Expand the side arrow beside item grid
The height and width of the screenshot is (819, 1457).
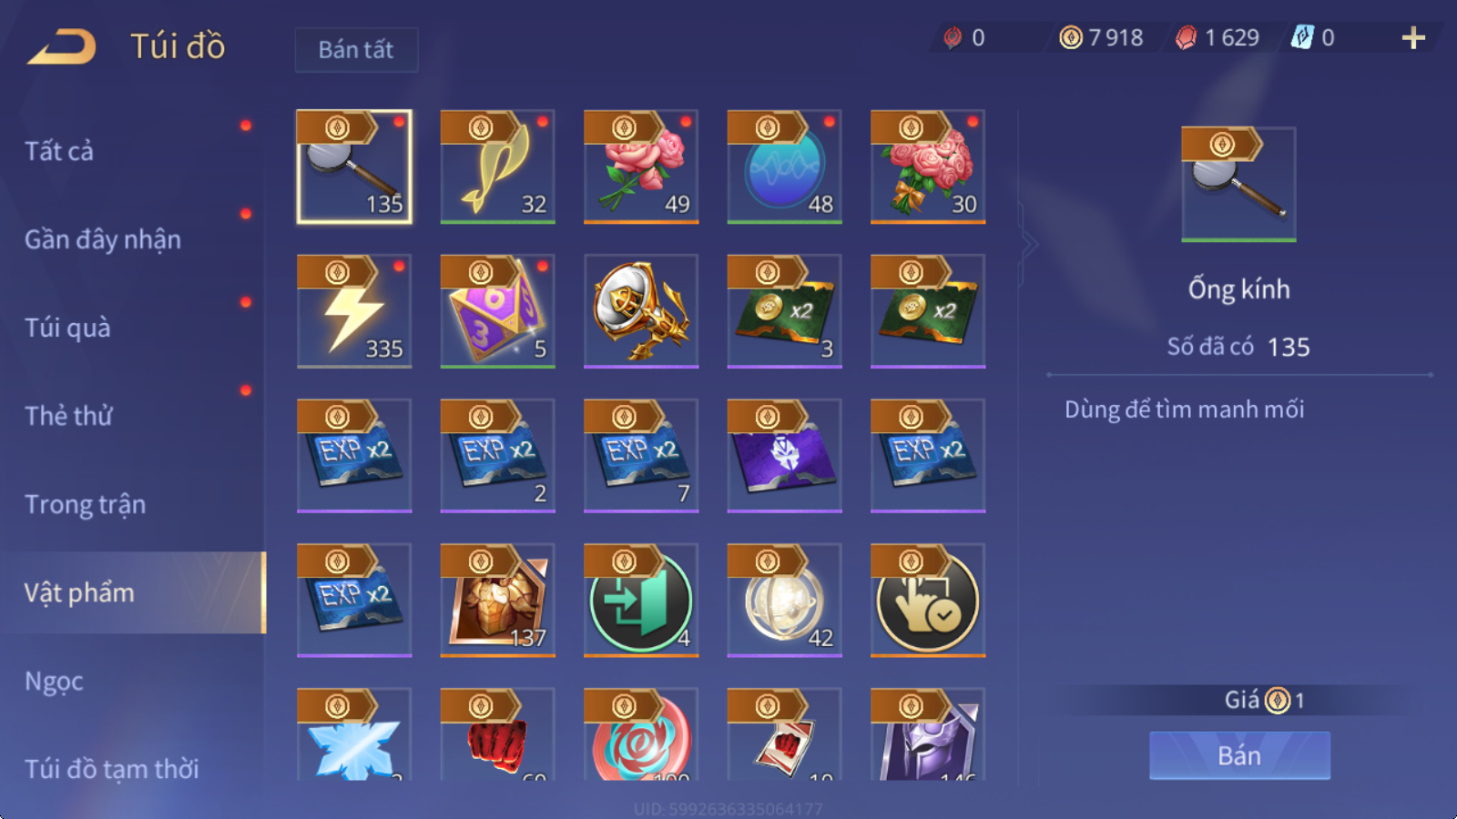click(1028, 244)
